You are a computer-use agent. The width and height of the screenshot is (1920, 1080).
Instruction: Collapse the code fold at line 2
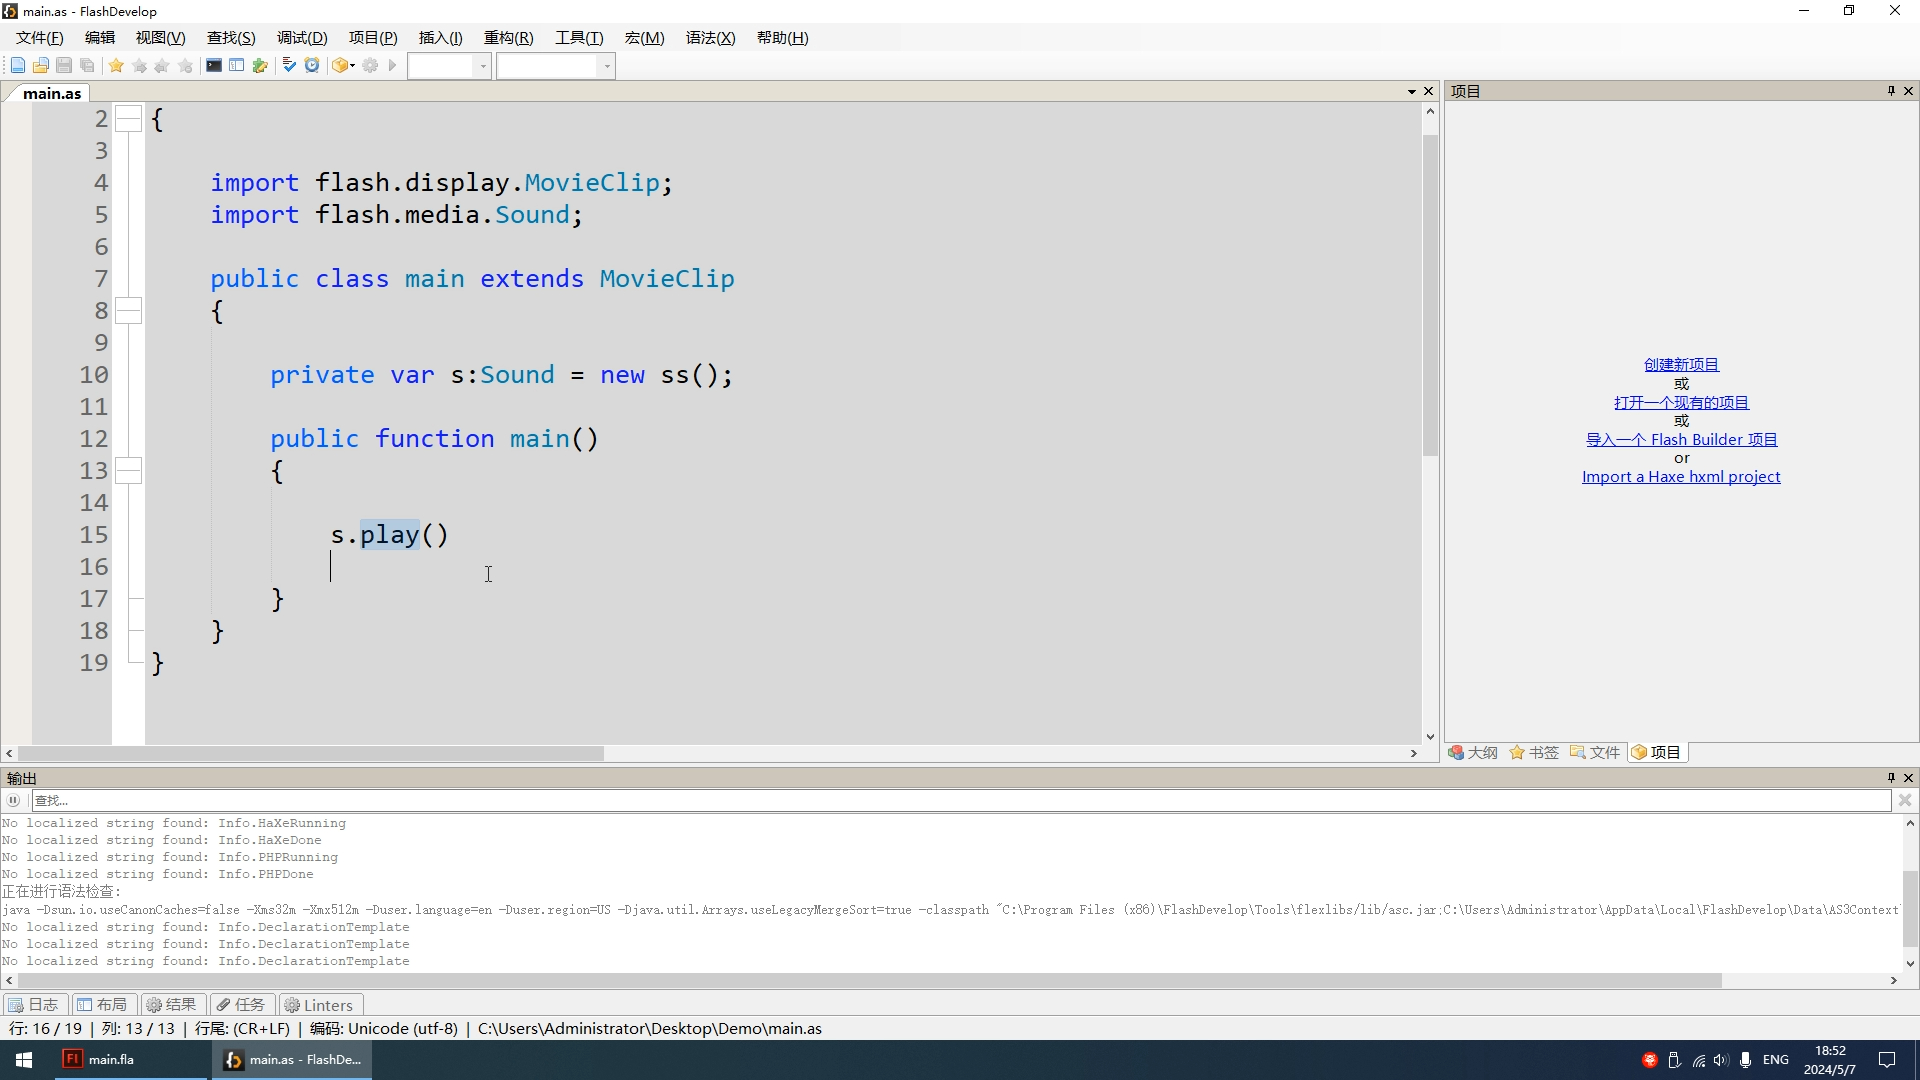pos(128,119)
